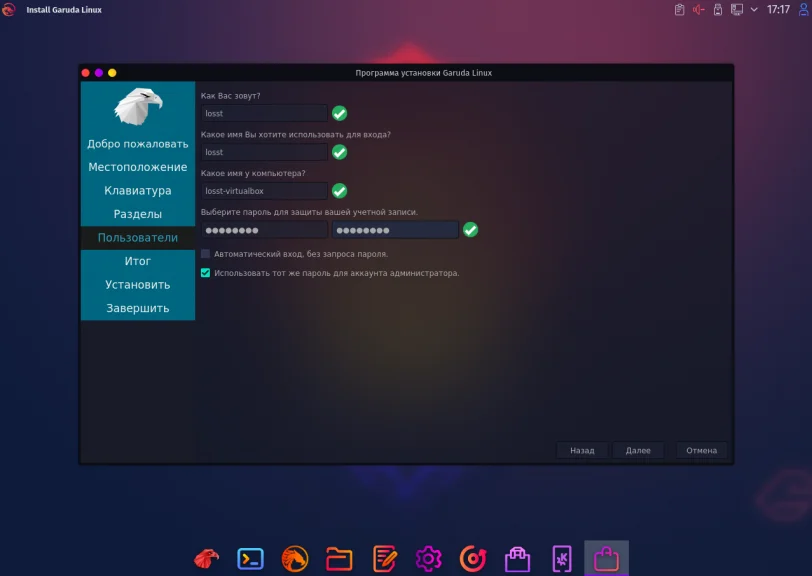Viewport: 812px width, 576px height.
Task: Open the Местоположение installer step
Action: tap(137, 167)
